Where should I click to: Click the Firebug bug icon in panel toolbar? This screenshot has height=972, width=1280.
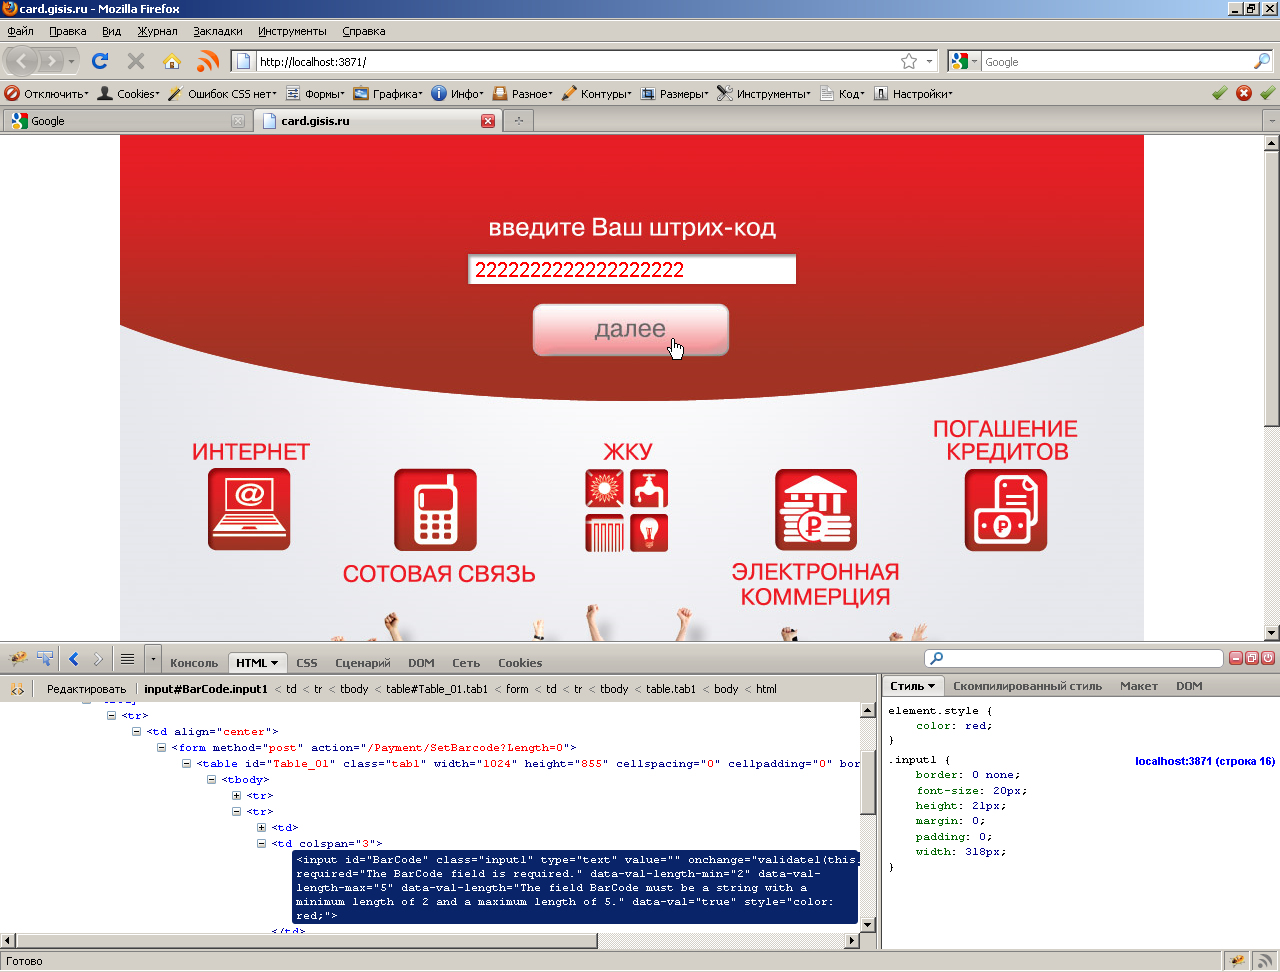18,659
